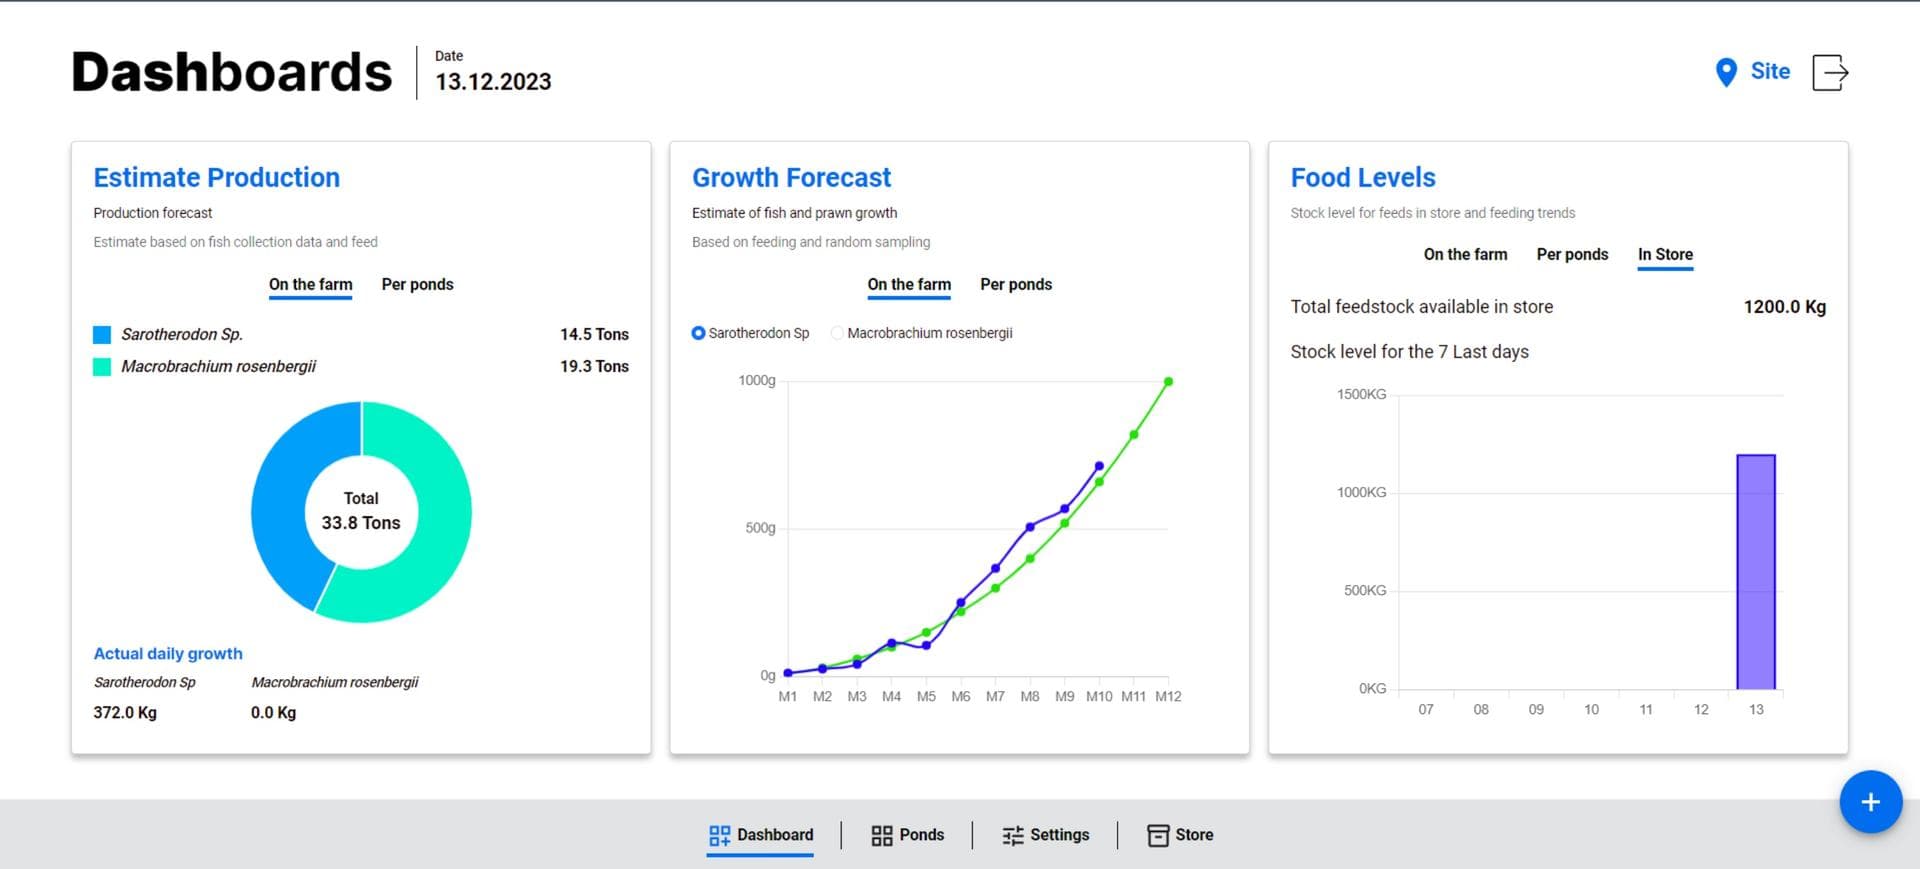This screenshot has width=1920, height=869.
Task: Click the Store box icon
Action: (x=1157, y=835)
